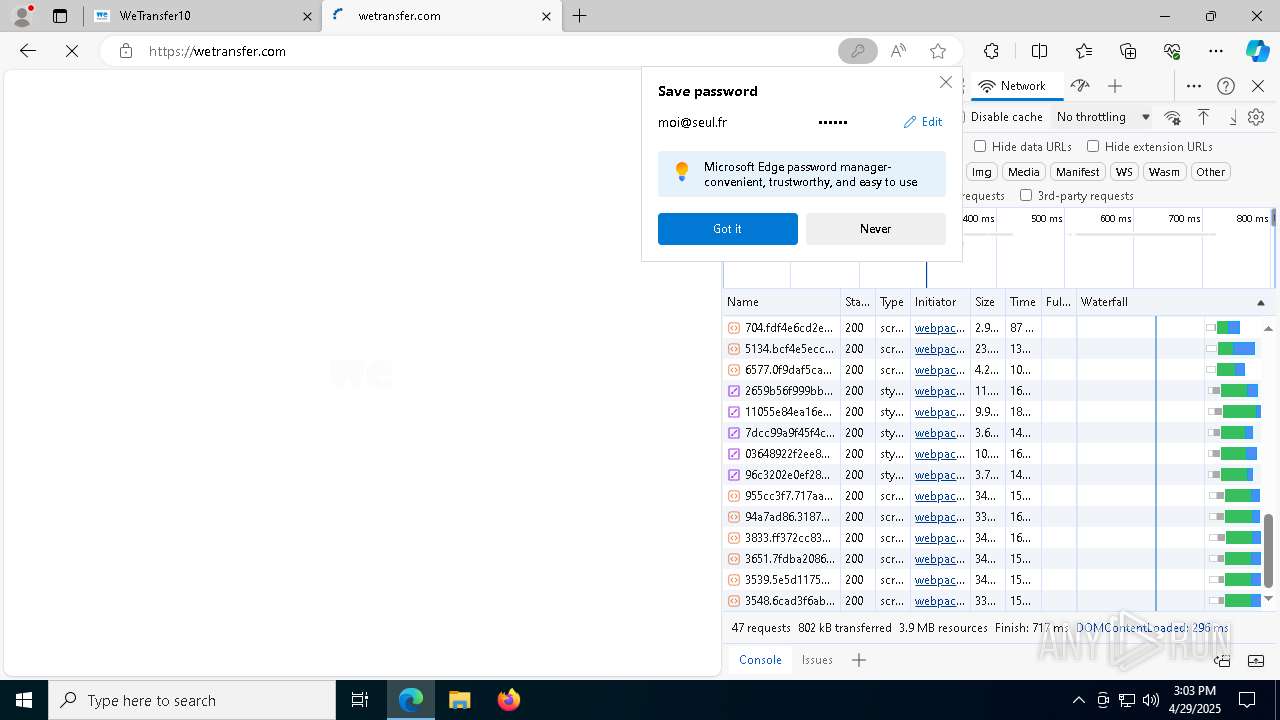Open DevTools customize and control menu
Screen dimensions: 1280x720
pyautogui.click(x=1194, y=86)
